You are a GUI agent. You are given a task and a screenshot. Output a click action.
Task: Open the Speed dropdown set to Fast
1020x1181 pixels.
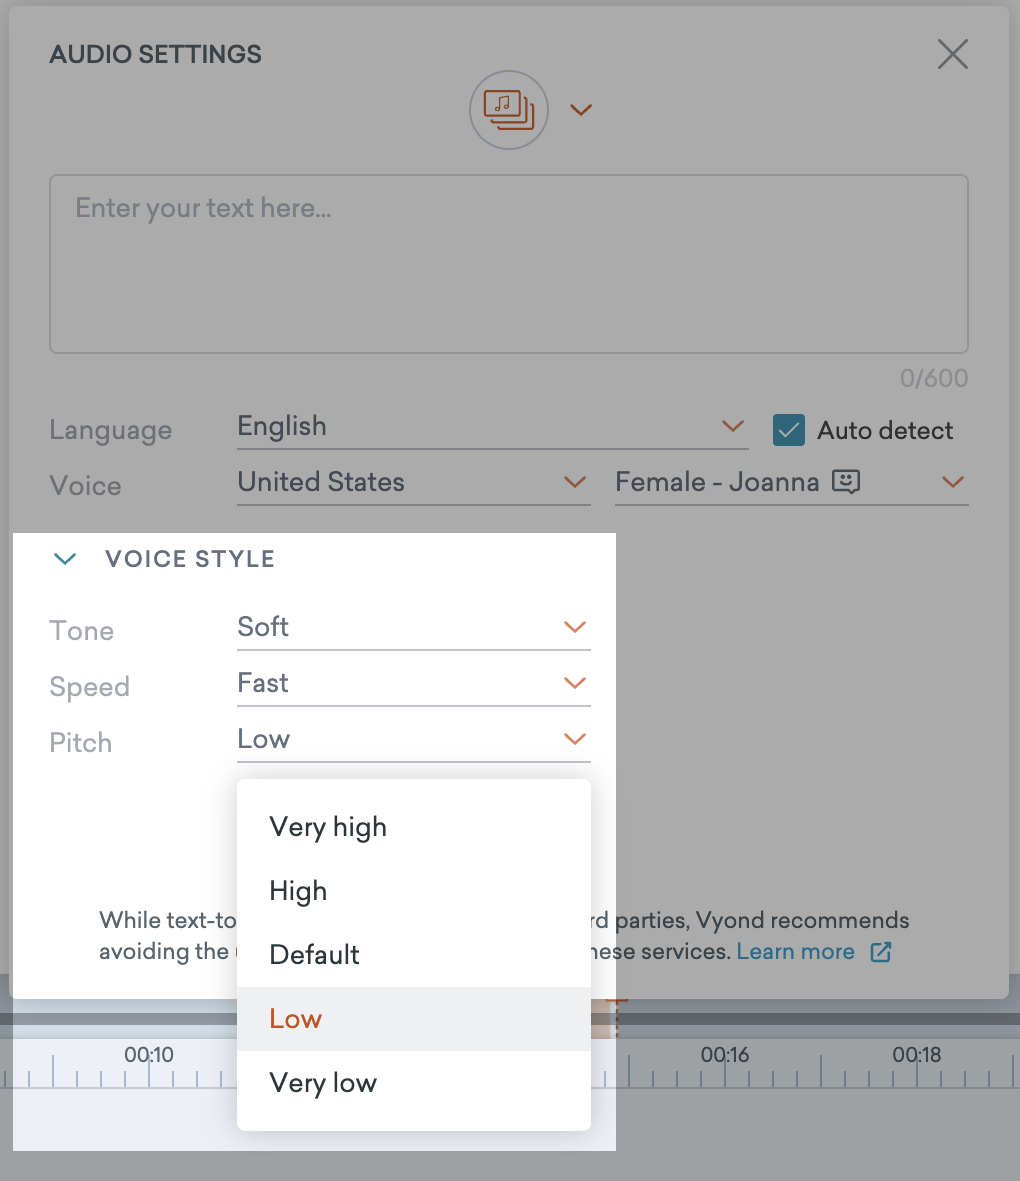(x=412, y=684)
